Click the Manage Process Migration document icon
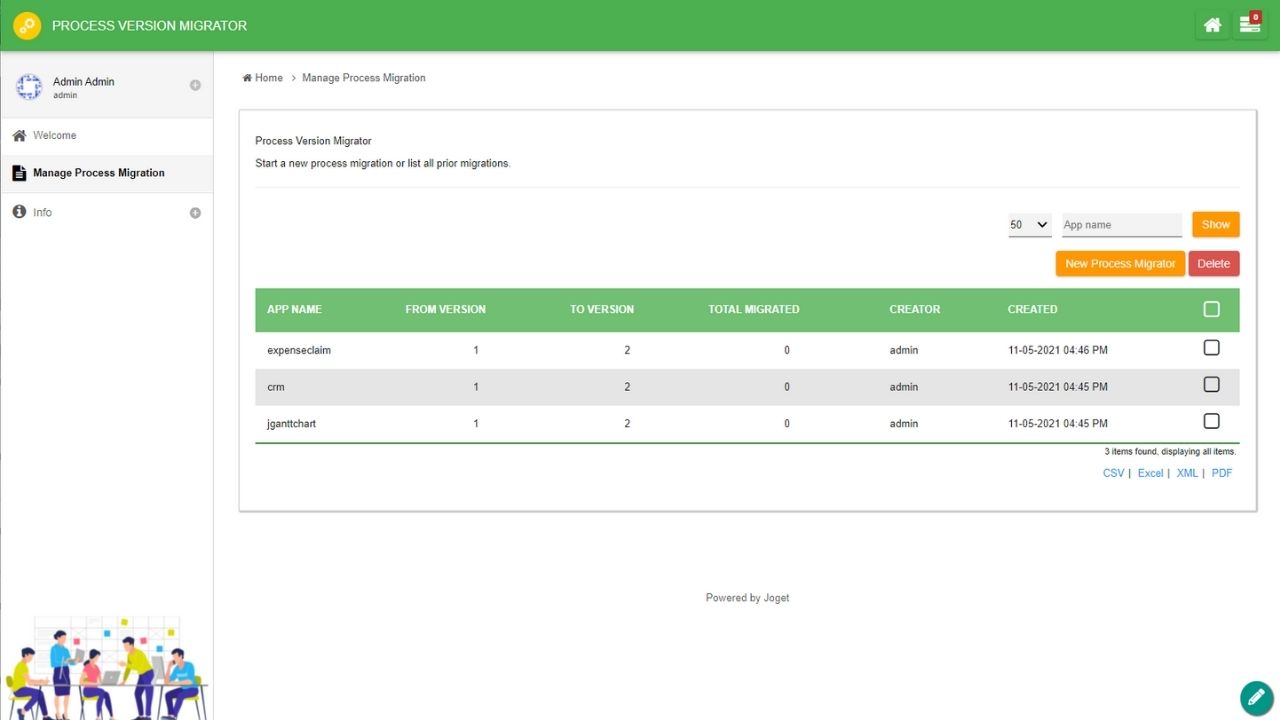Viewport: 1280px width, 720px height. tap(19, 173)
